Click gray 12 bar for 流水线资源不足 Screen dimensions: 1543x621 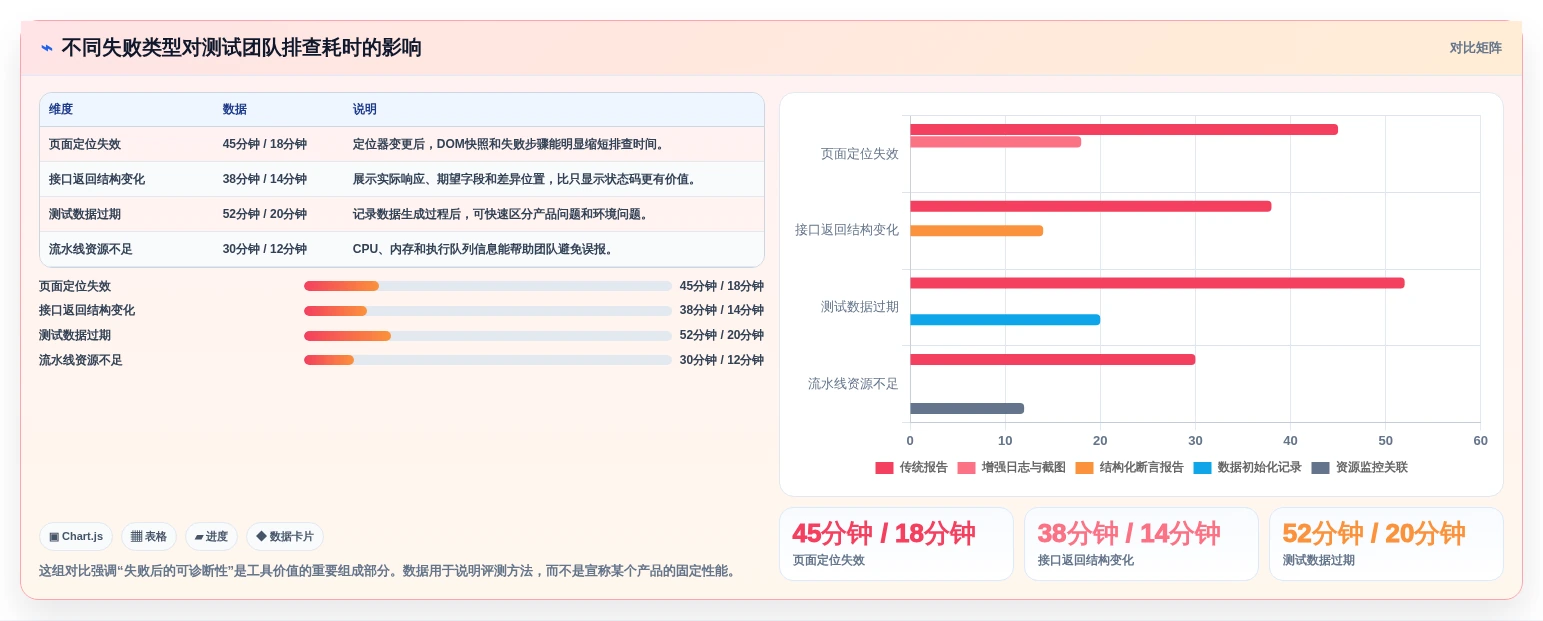[x=967, y=408]
